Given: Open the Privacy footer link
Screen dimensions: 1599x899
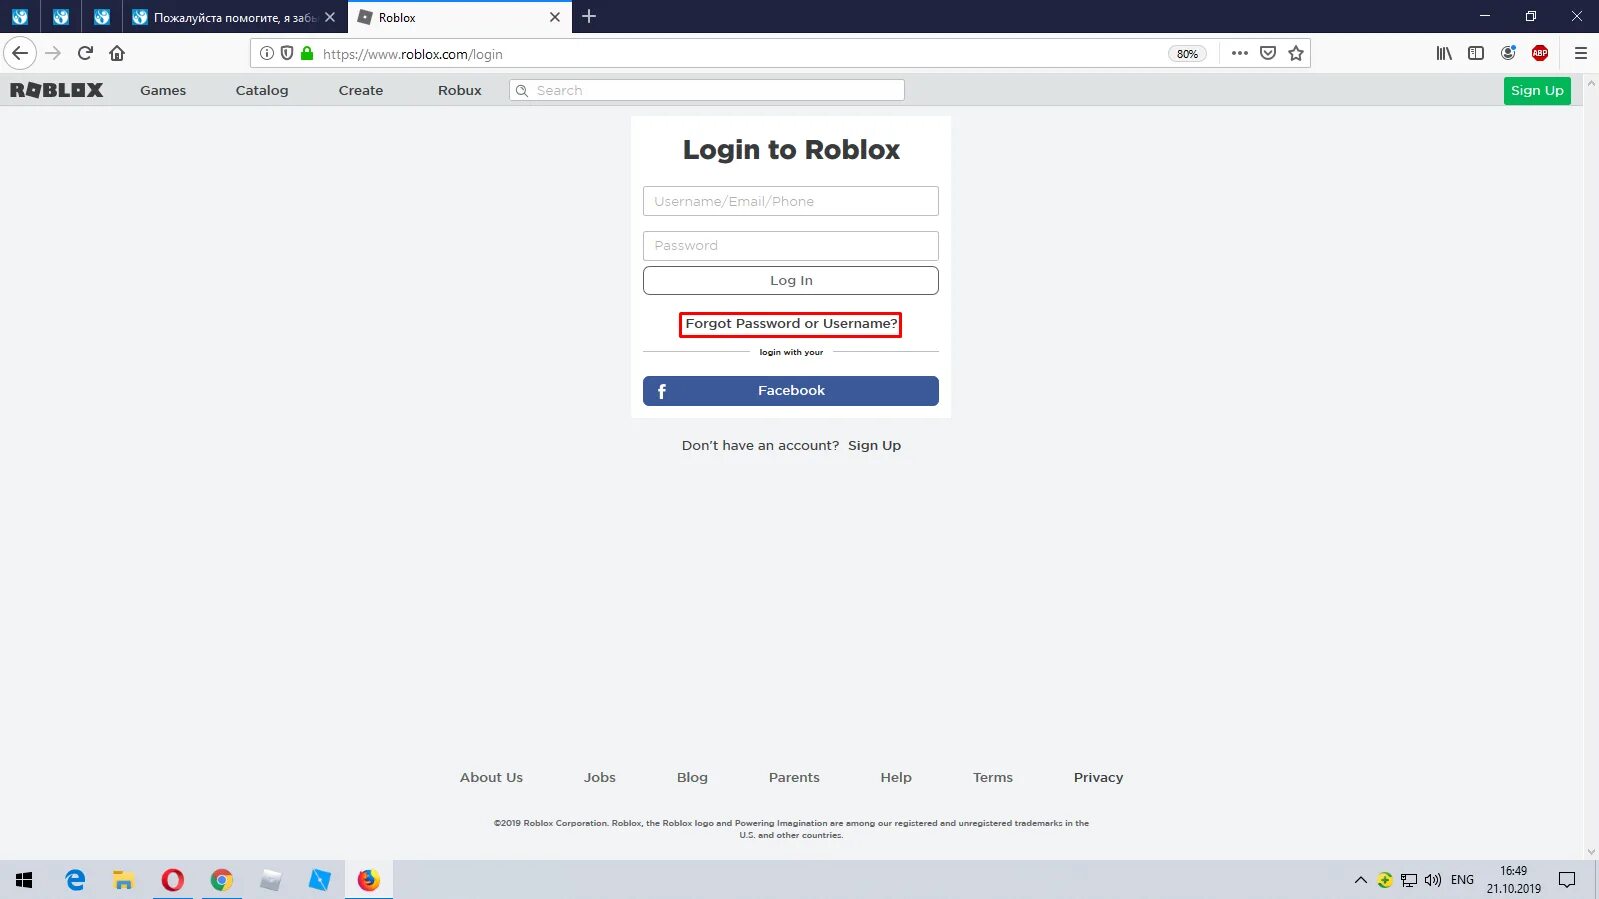Looking at the screenshot, I should (x=1098, y=777).
